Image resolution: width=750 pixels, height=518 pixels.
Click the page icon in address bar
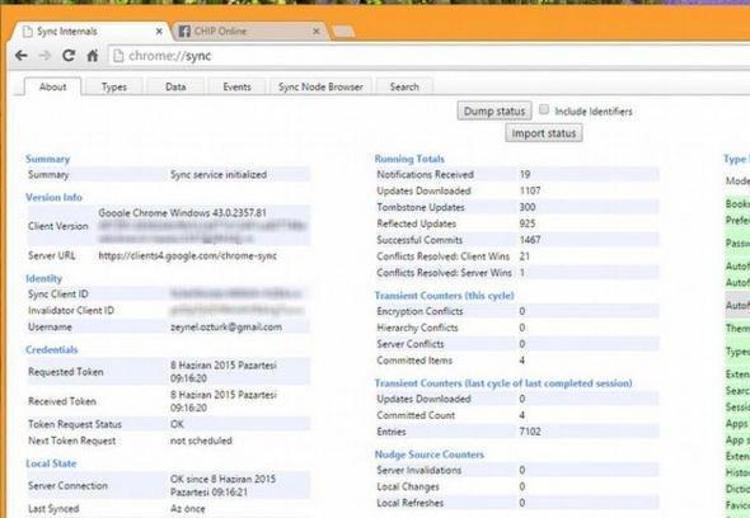(x=118, y=56)
